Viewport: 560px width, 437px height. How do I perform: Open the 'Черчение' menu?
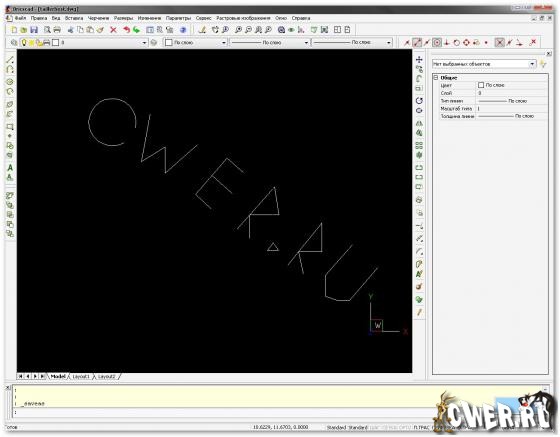click(x=99, y=18)
